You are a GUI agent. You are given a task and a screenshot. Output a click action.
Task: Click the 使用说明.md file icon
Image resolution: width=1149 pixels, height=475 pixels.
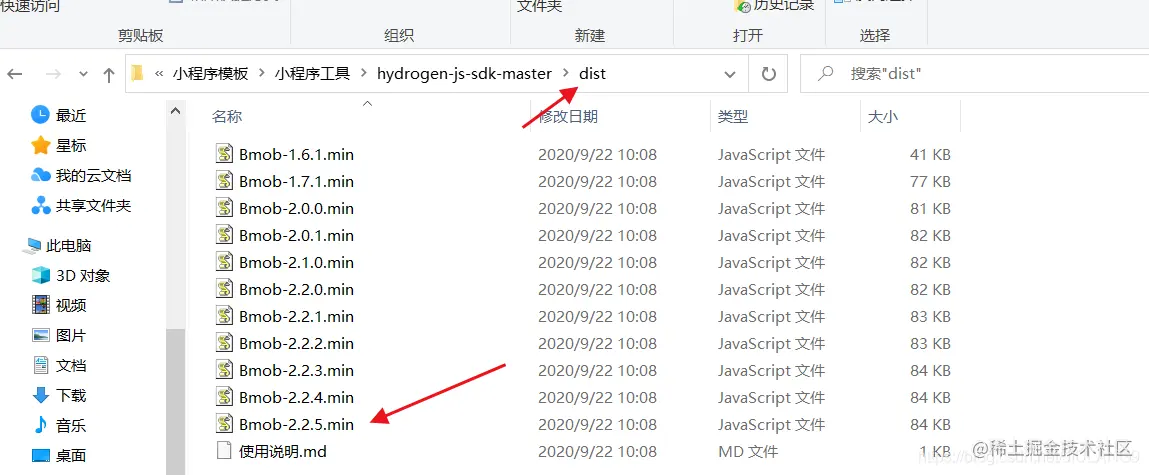(224, 451)
